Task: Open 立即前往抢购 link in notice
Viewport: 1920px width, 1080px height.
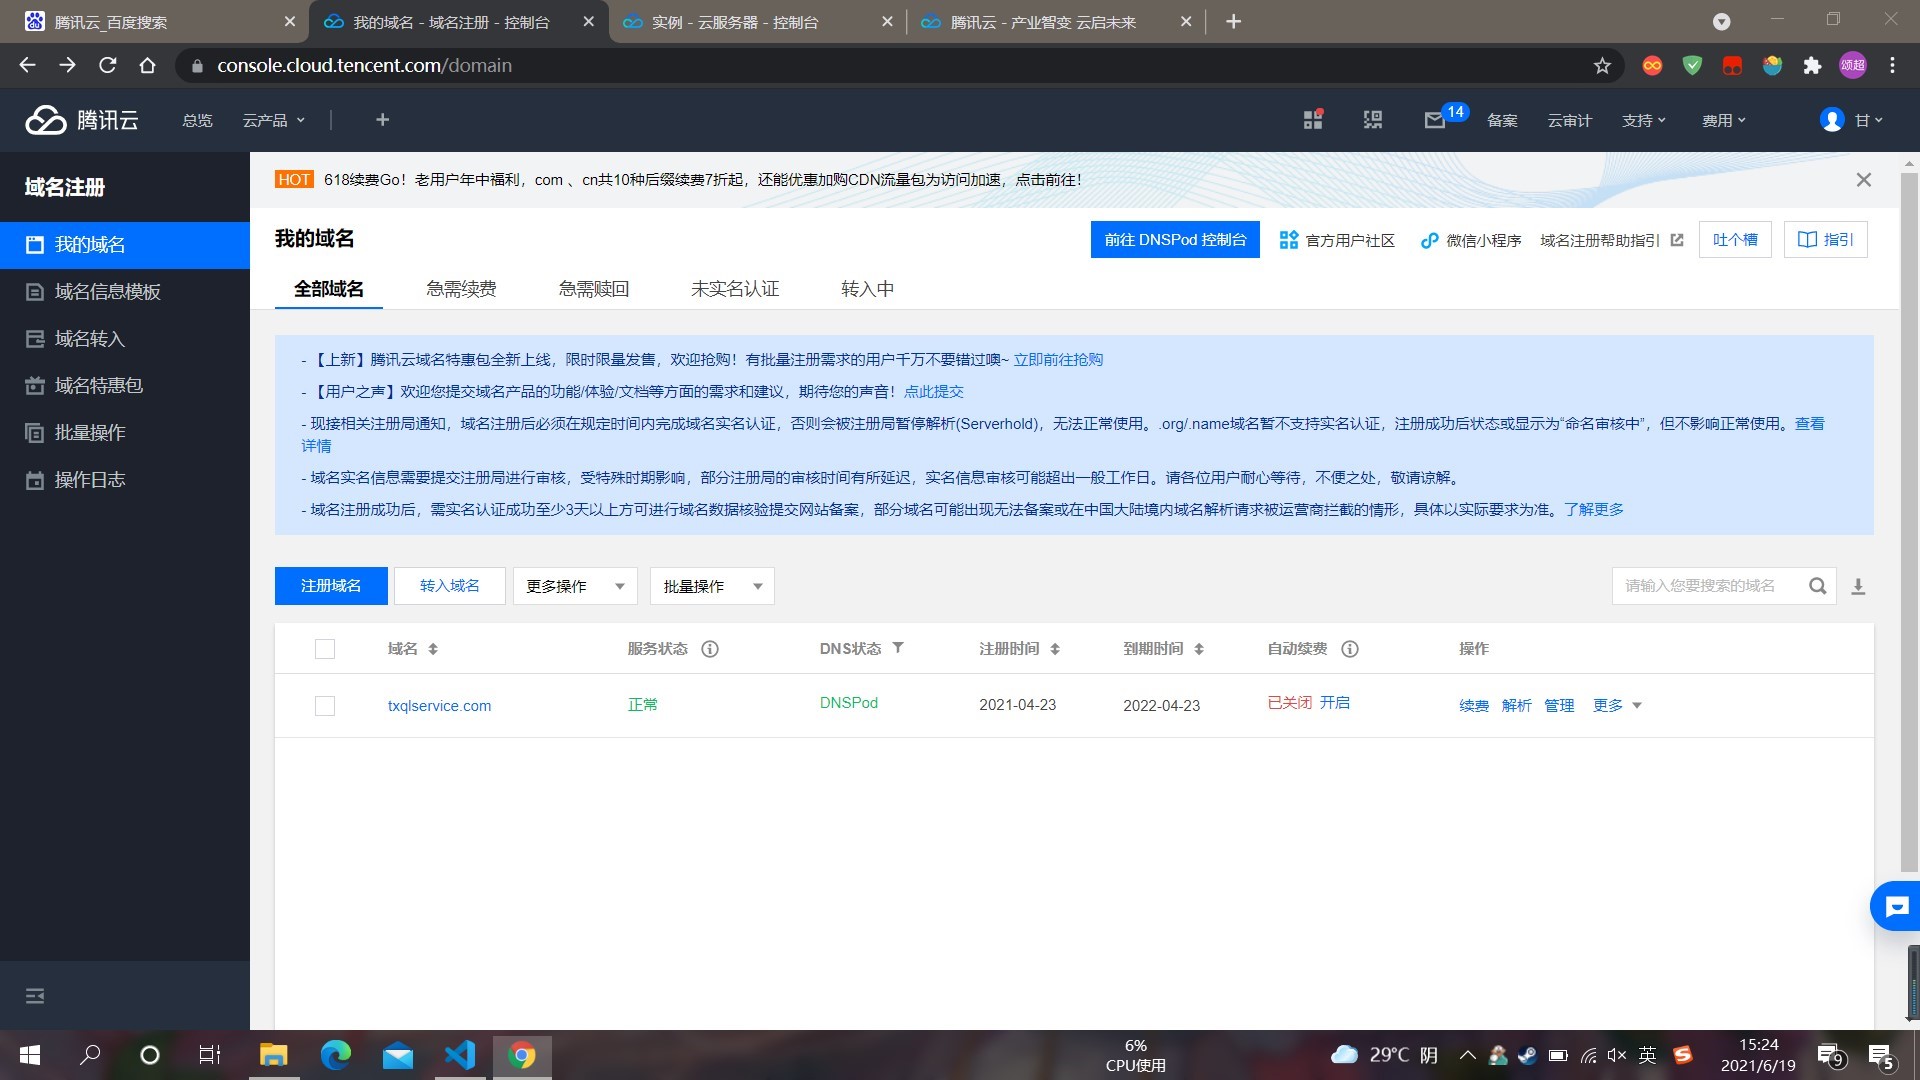Action: coord(1058,360)
